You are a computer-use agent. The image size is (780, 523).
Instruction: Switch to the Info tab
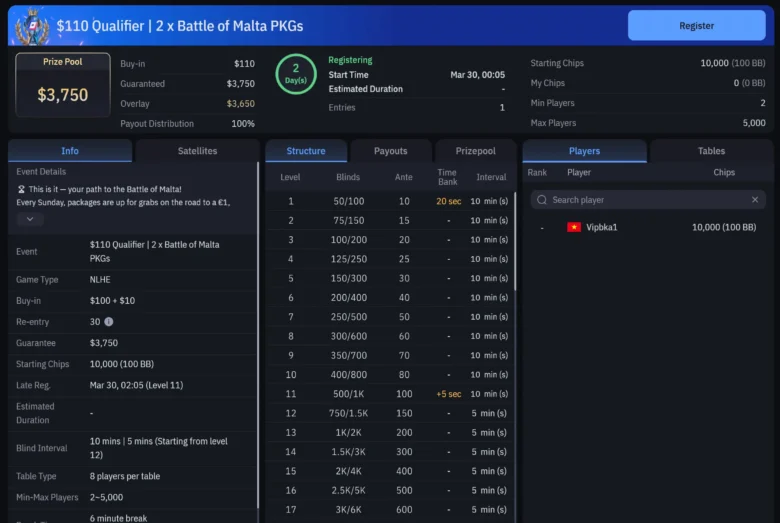coord(70,151)
